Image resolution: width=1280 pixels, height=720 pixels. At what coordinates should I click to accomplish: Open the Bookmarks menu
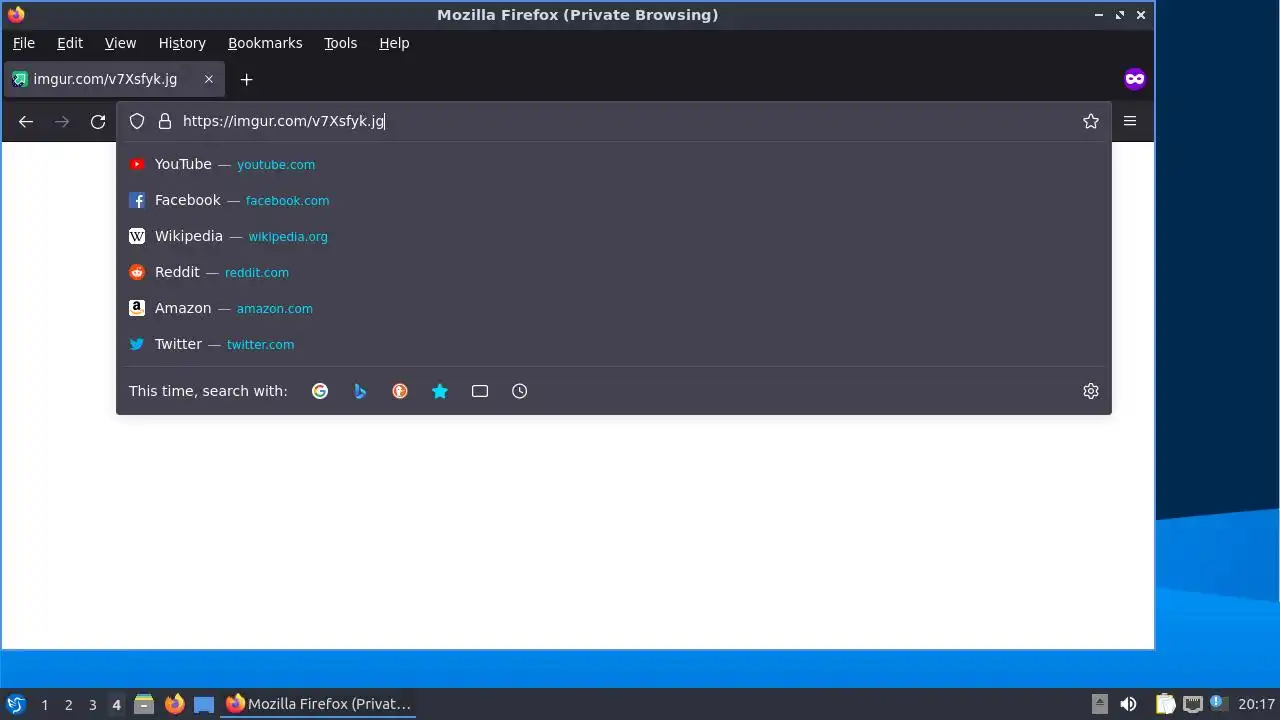265,43
